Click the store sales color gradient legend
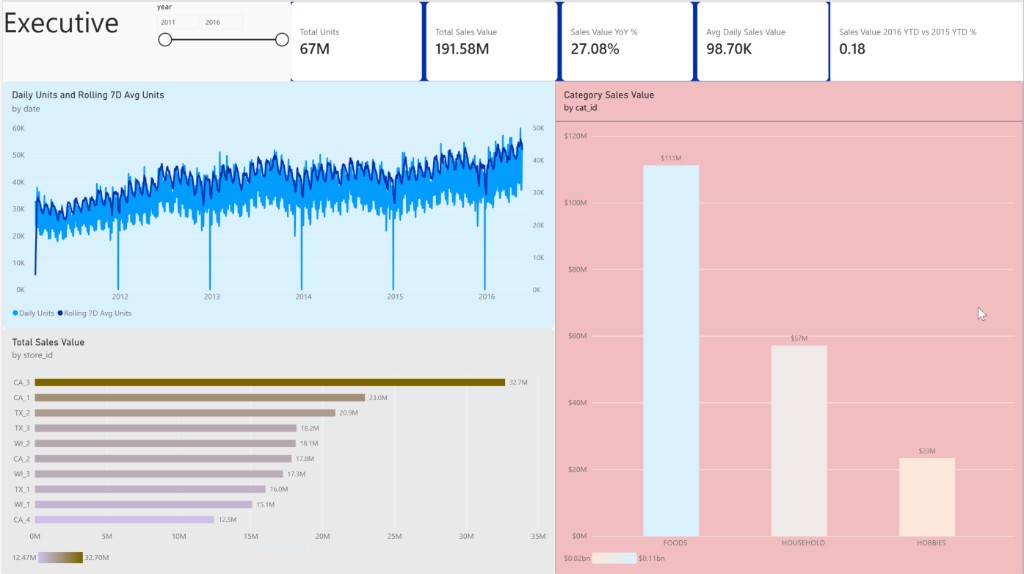The image size is (1024, 574). pyautogui.click(x=60, y=558)
